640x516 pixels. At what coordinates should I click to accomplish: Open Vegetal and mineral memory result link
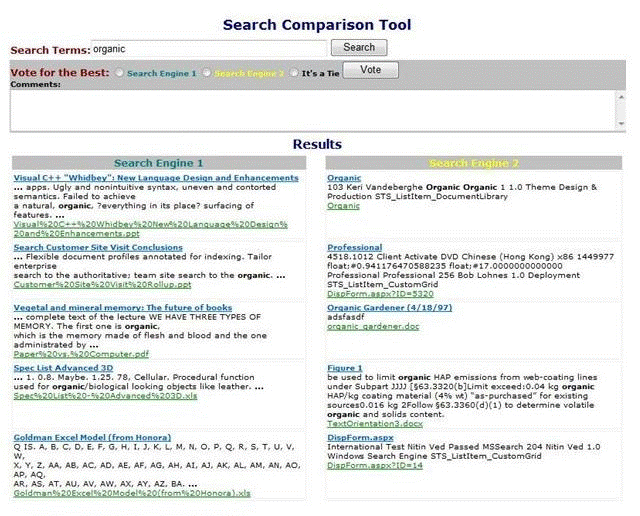coord(123,308)
